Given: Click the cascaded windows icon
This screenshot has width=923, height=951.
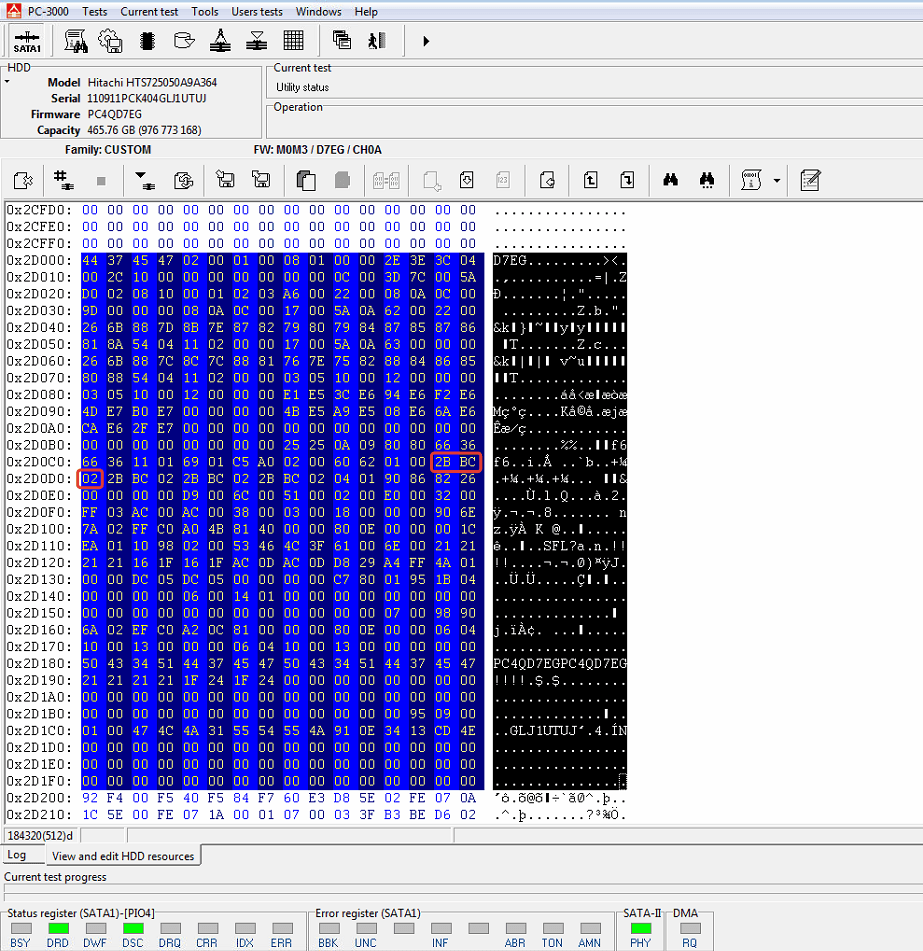Looking at the screenshot, I should coord(342,41).
